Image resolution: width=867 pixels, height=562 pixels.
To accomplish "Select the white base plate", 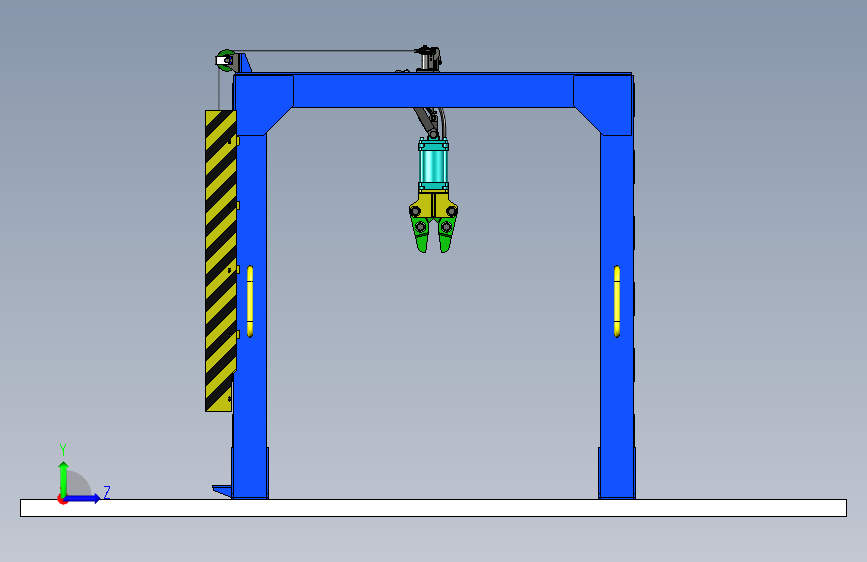I will tap(434, 508).
